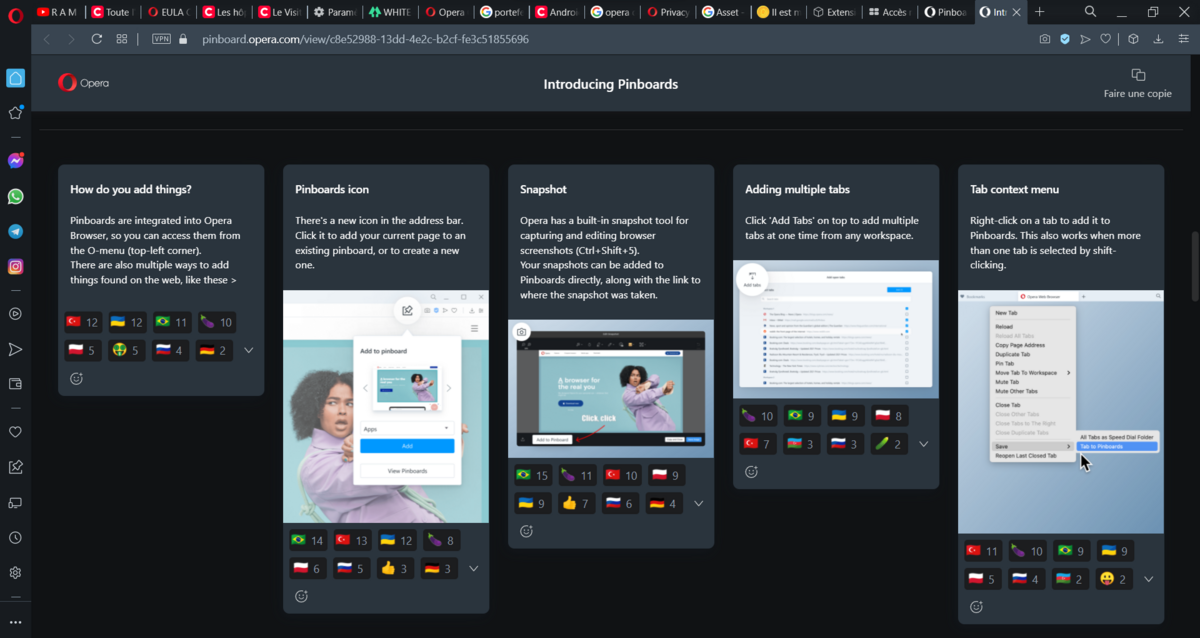Add a reaction to Tab context menu card
Viewport: 1200px width, 638px height.
(x=976, y=607)
